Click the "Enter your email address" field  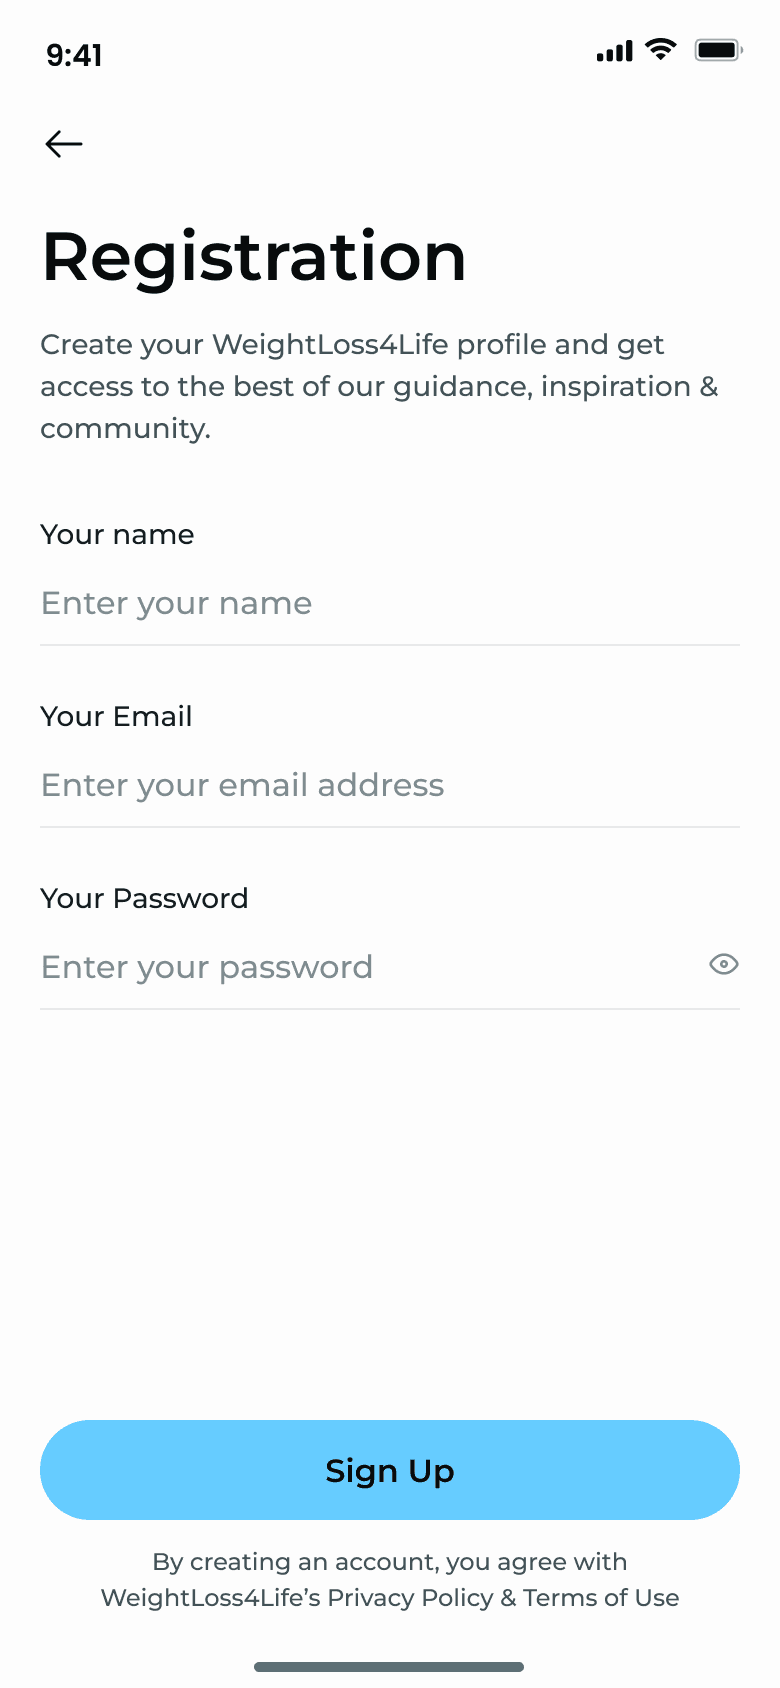pyautogui.click(x=390, y=785)
